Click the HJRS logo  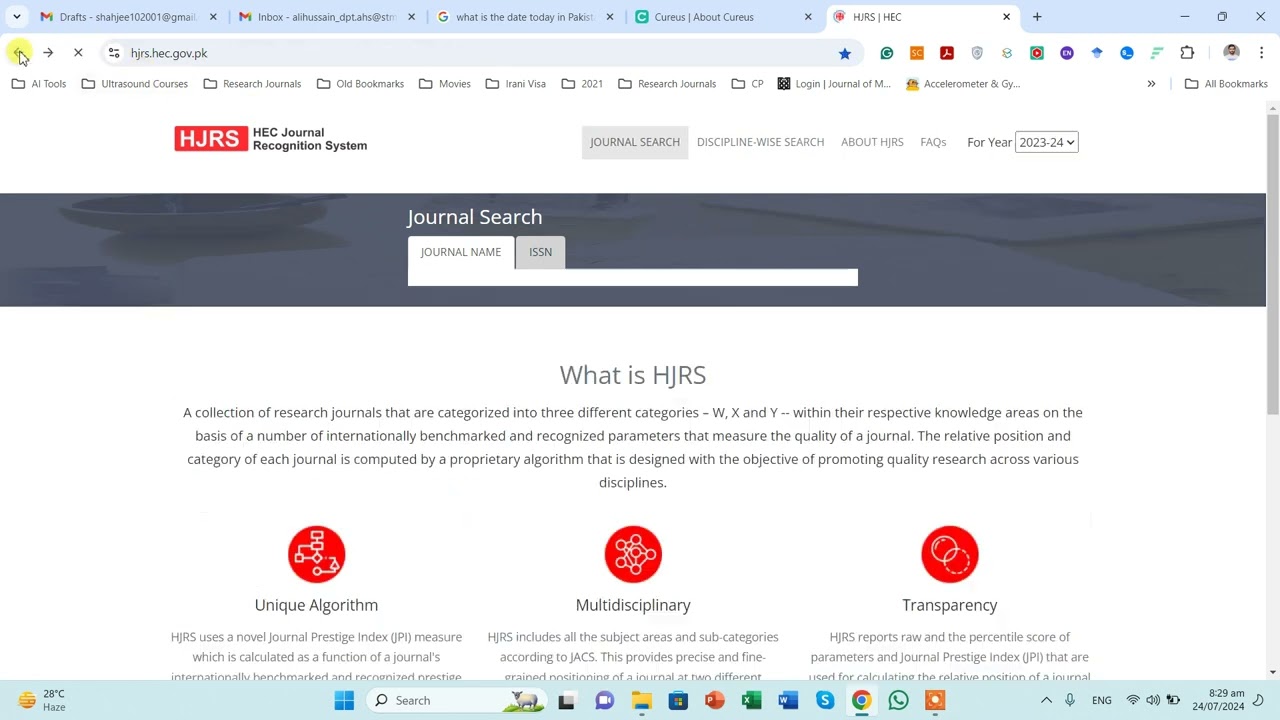(271, 139)
